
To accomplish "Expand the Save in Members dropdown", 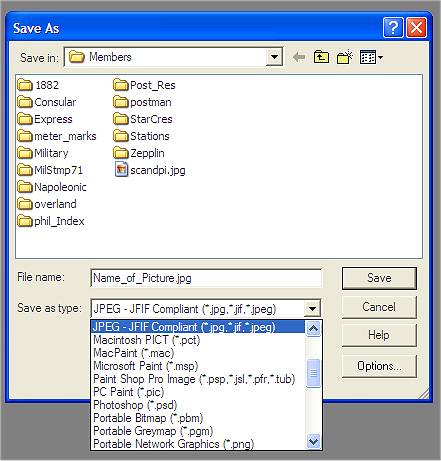I will point(275,57).
